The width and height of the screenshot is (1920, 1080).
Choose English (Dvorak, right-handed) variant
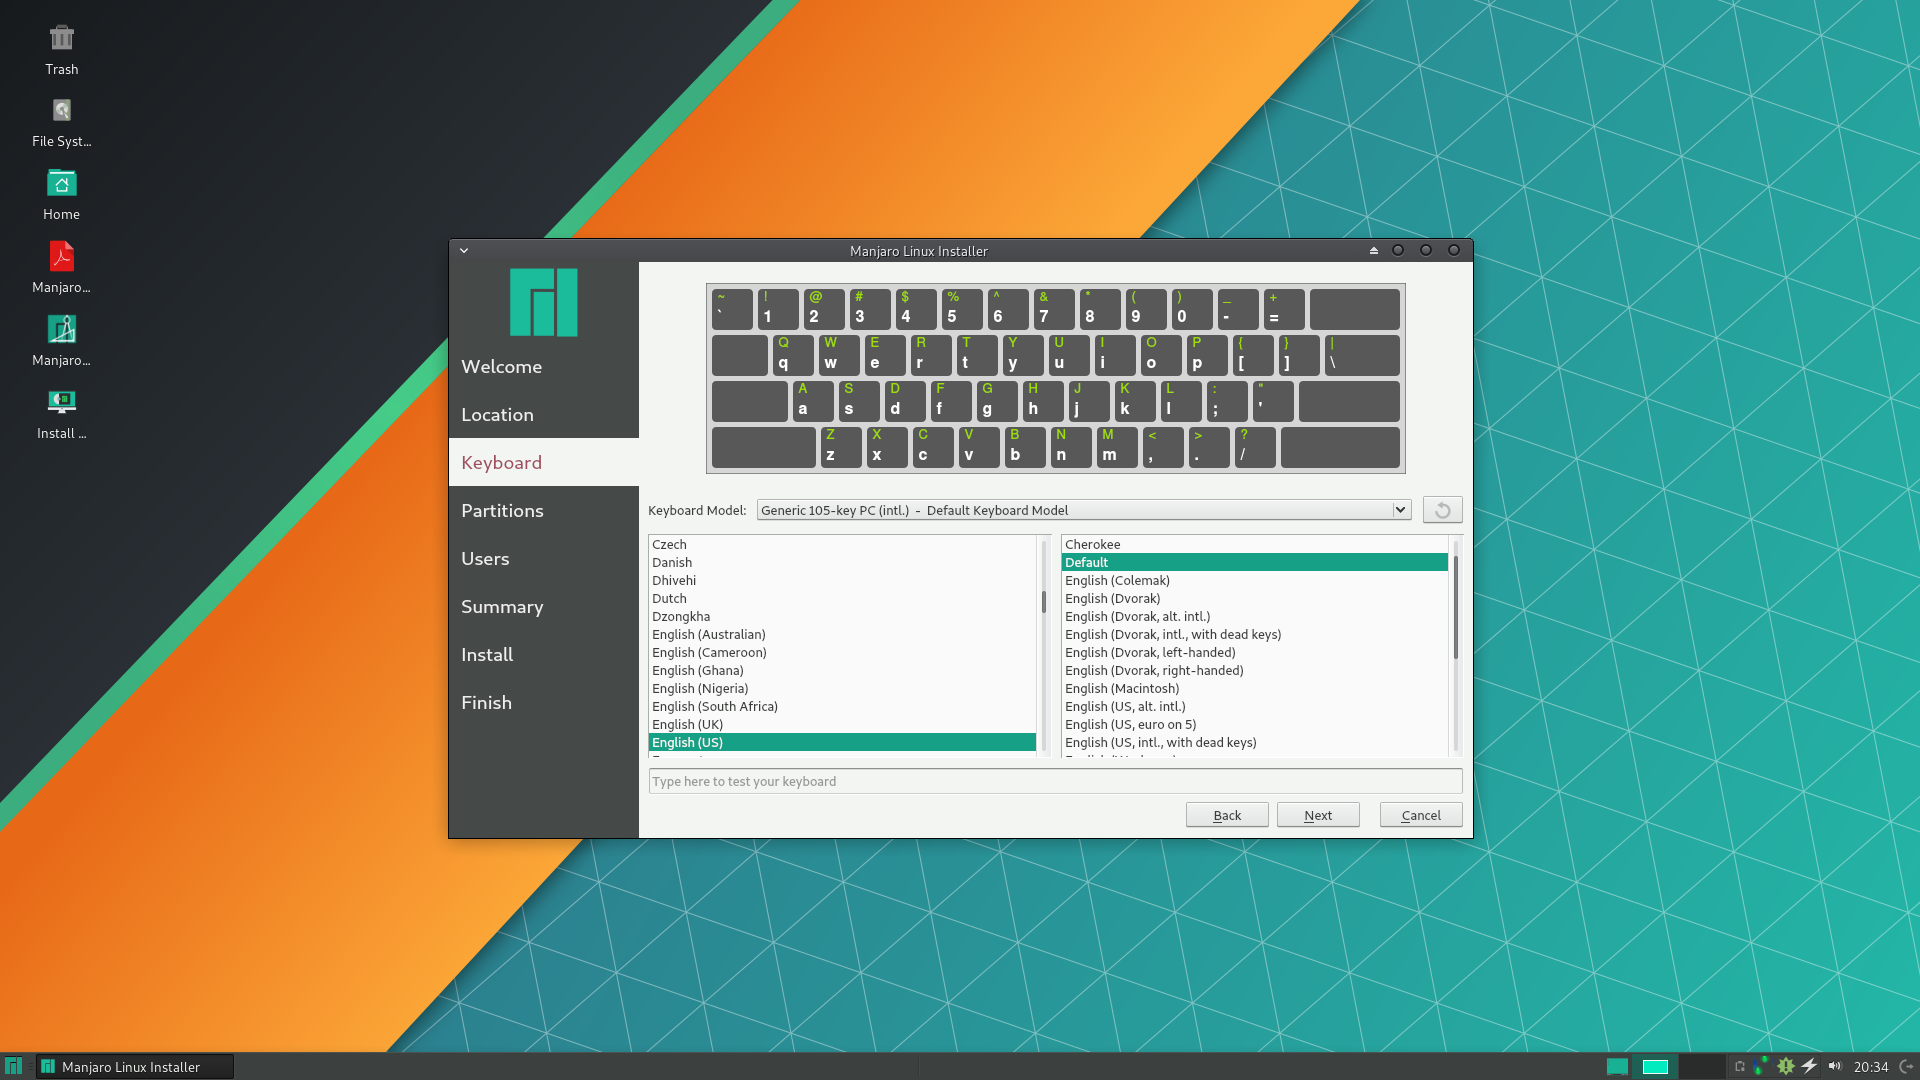point(1254,670)
